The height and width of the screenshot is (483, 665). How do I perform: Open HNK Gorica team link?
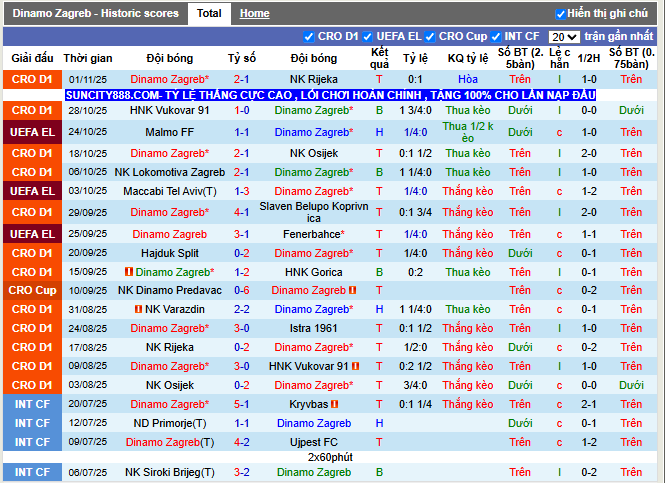point(314,272)
